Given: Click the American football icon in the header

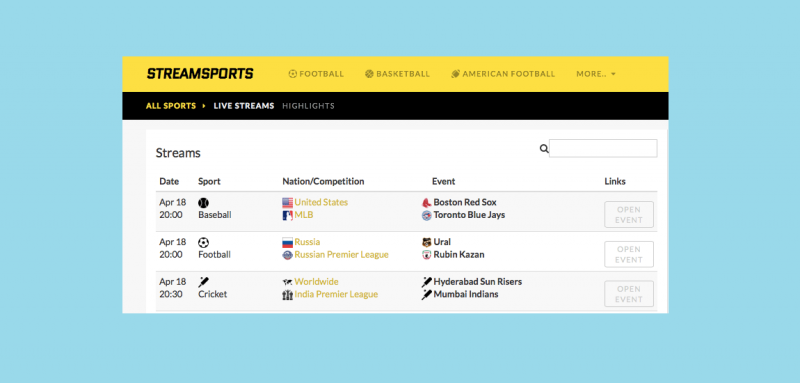Looking at the screenshot, I should point(456,74).
